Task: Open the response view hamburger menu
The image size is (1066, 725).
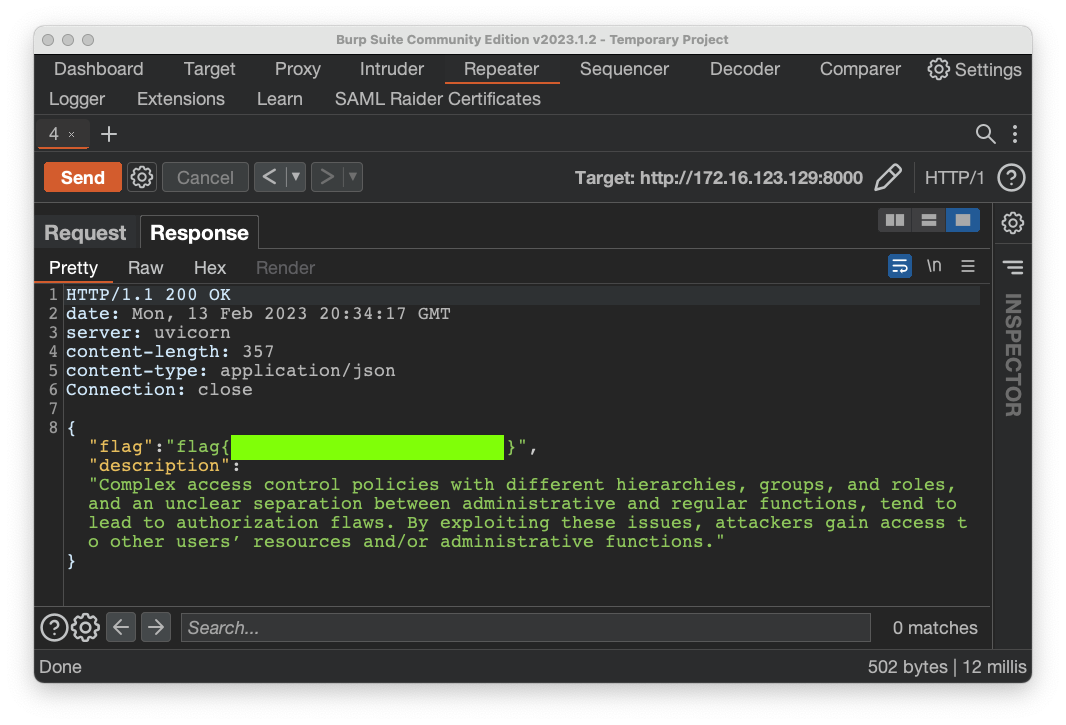Action: [x=967, y=266]
